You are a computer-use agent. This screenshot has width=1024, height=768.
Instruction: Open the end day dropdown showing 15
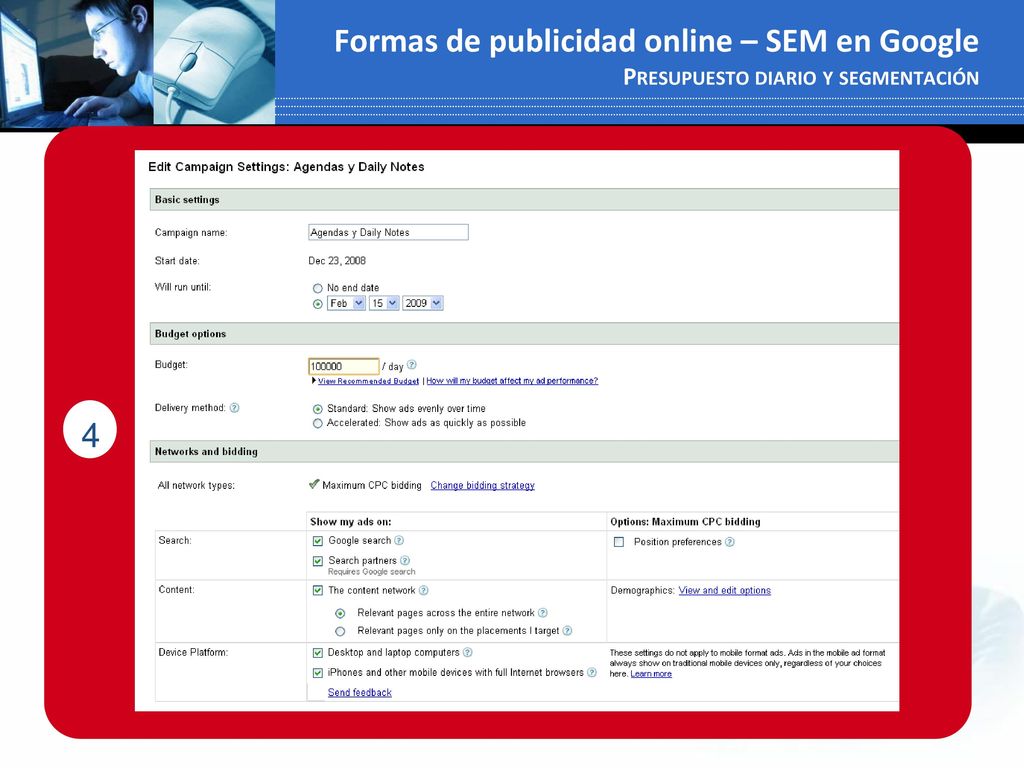coord(384,303)
